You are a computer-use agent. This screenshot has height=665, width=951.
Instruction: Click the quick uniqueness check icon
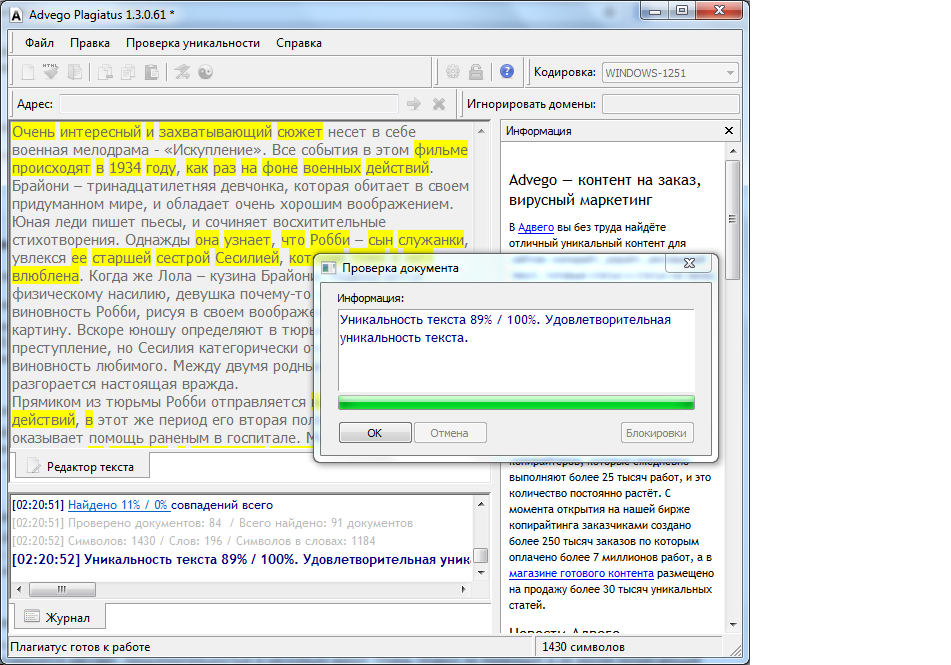tap(182, 72)
